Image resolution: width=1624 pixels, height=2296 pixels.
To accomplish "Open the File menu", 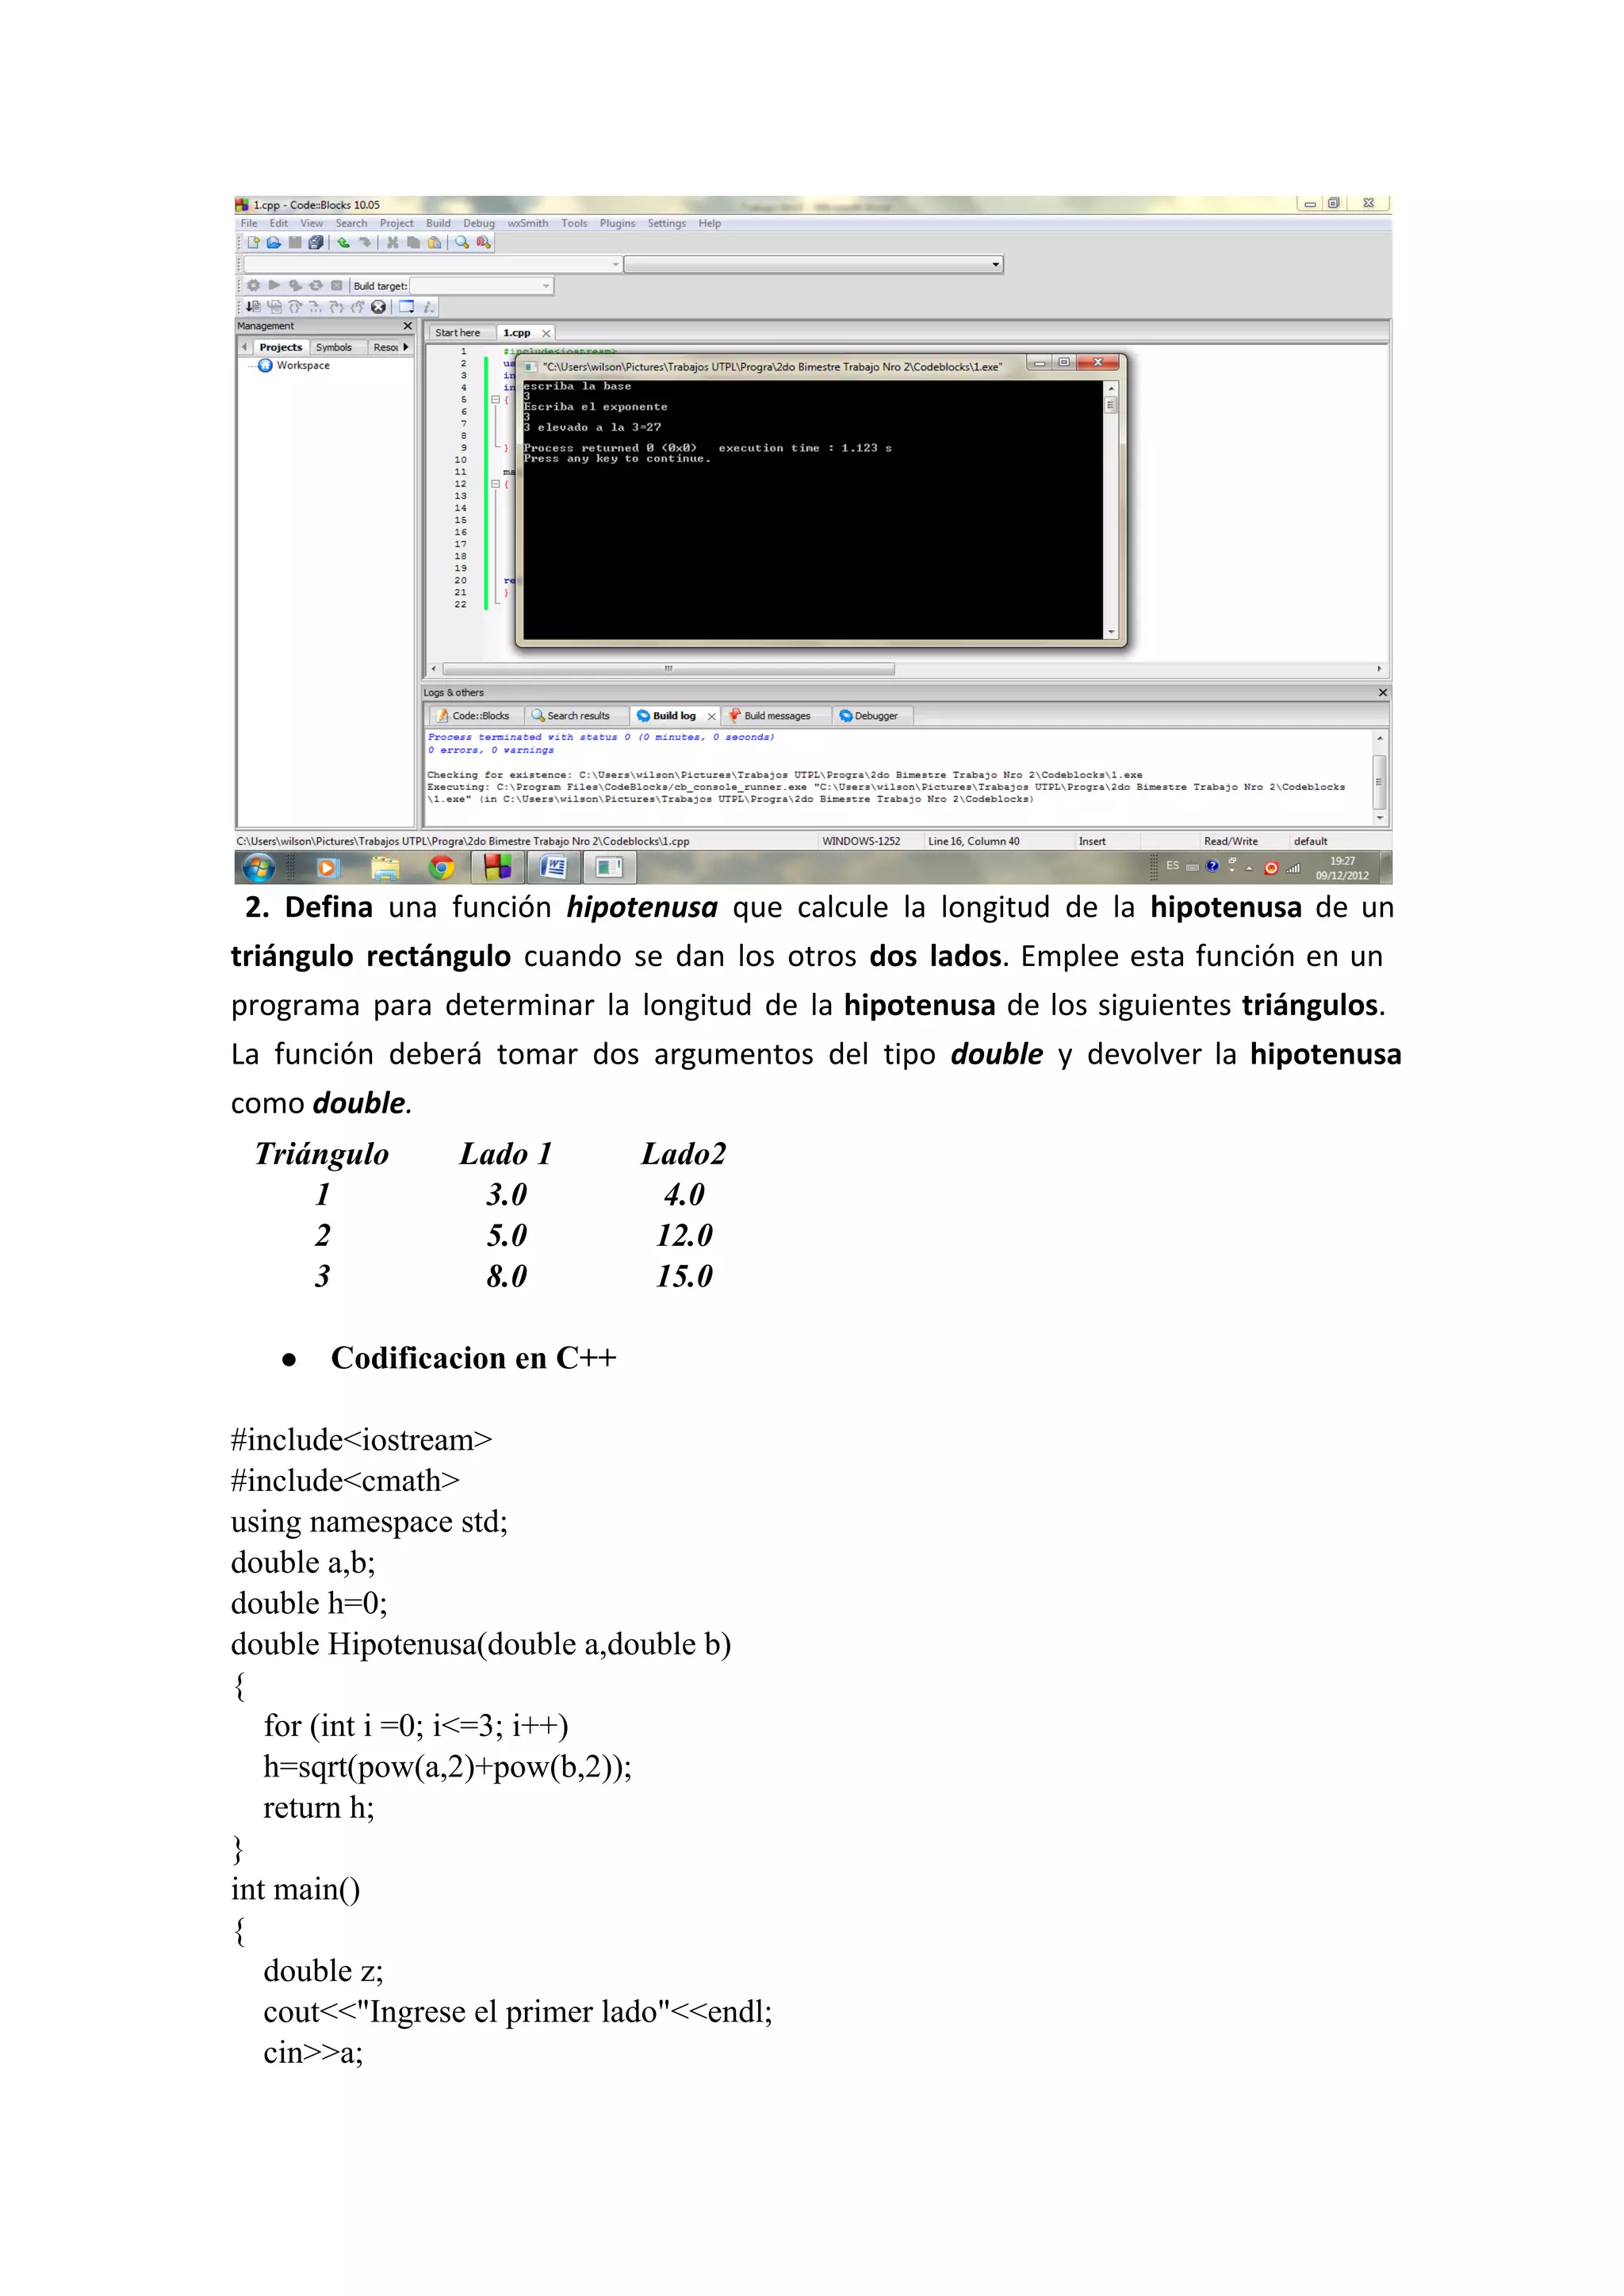I will [x=249, y=223].
